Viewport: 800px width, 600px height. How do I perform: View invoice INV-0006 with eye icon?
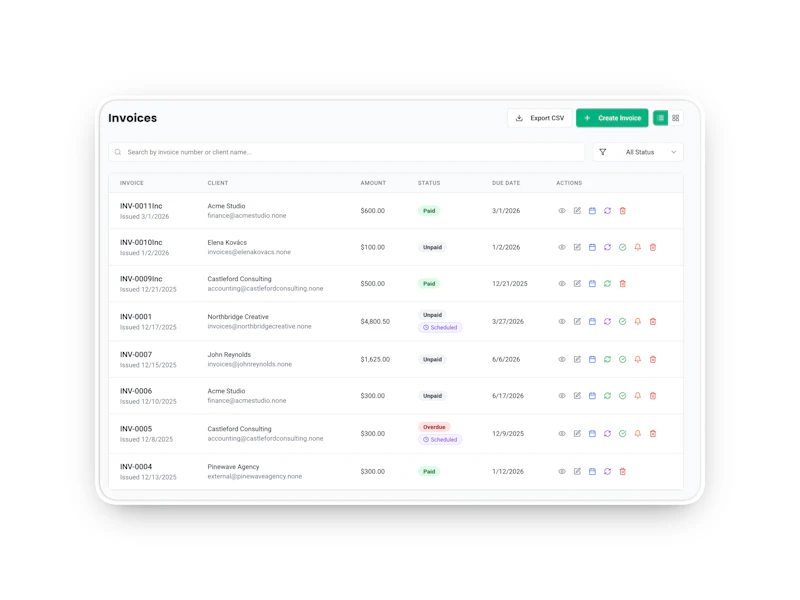click(x=562, y=396)
